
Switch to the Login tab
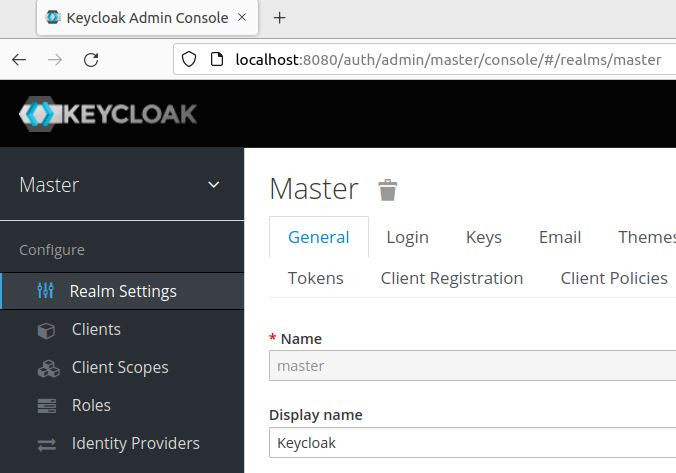pos(407,237)
